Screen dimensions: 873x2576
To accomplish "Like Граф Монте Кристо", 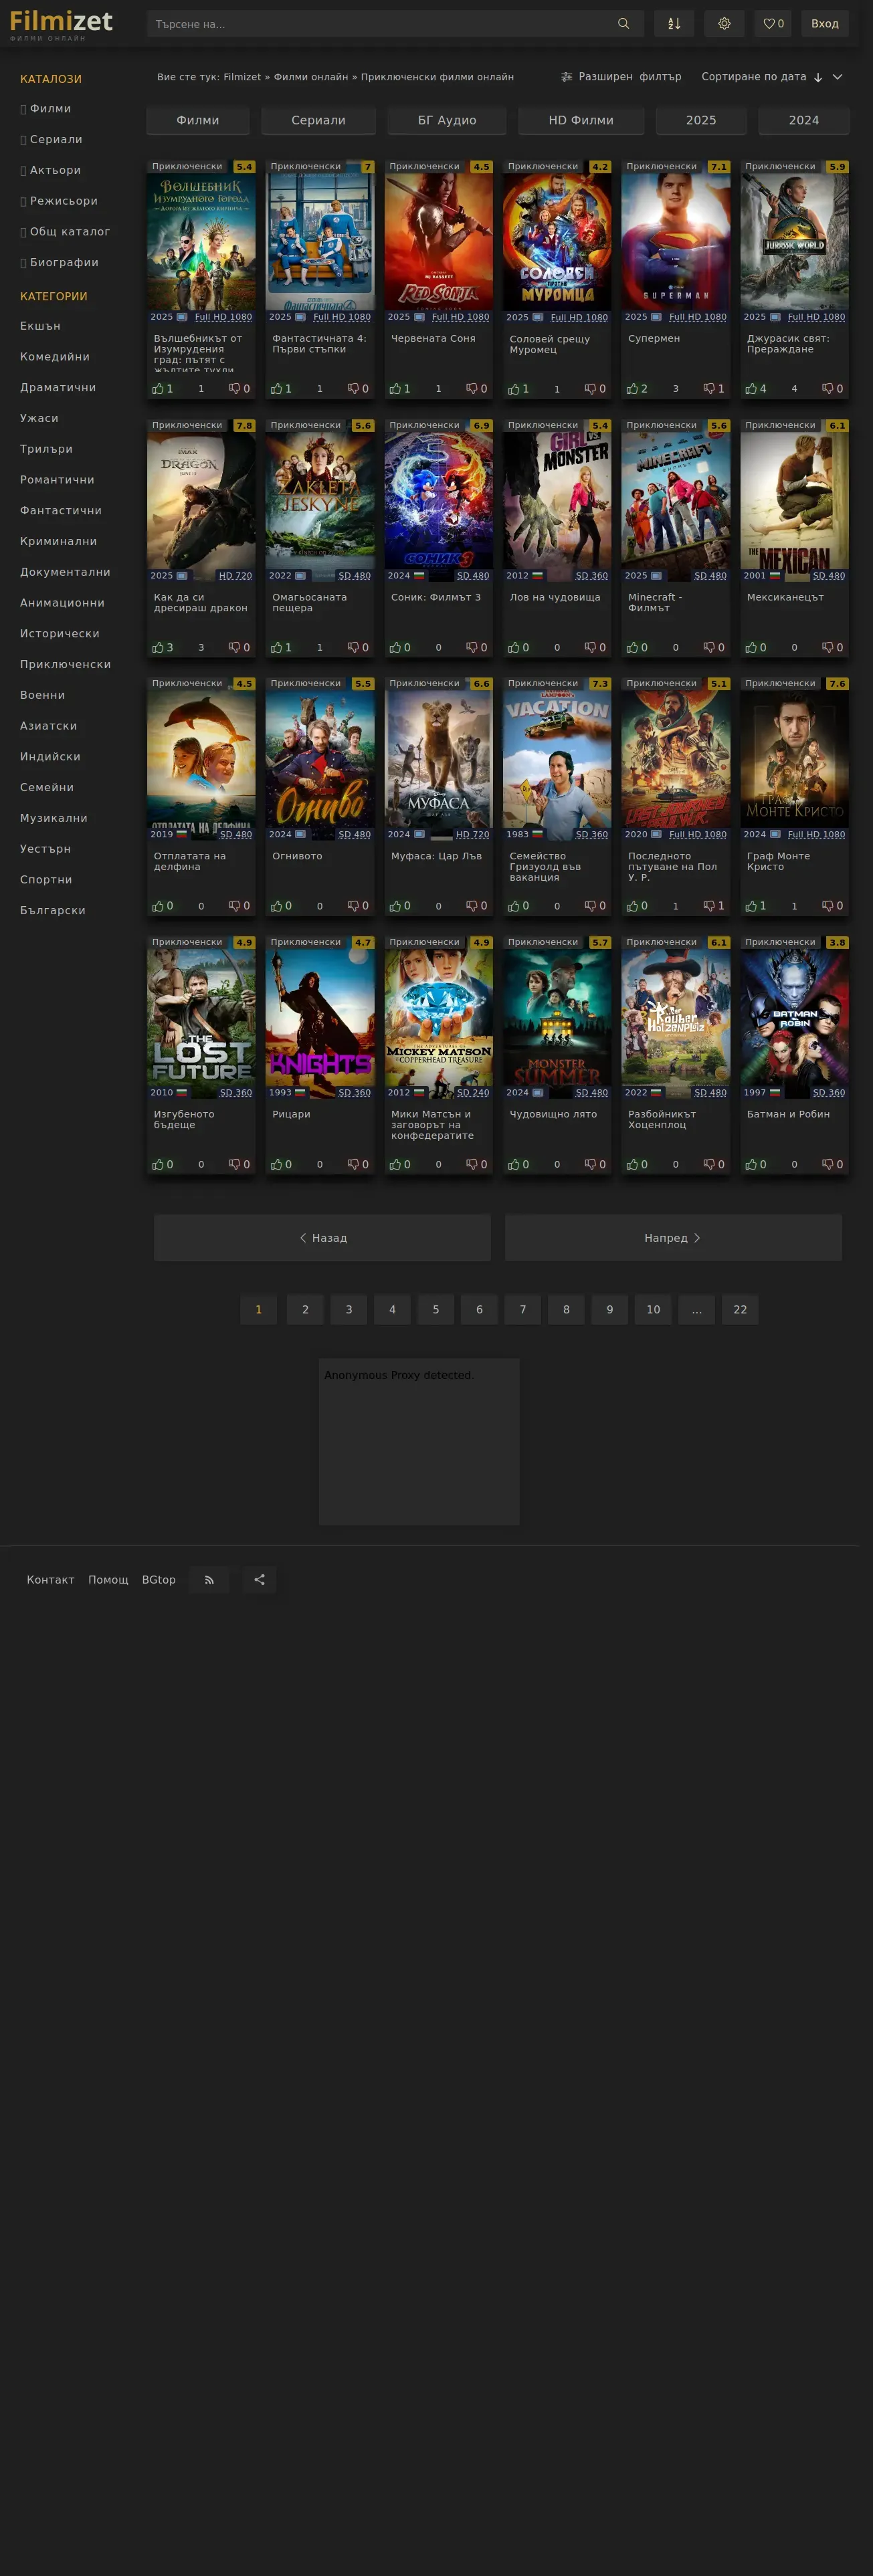I will [756, 906].
